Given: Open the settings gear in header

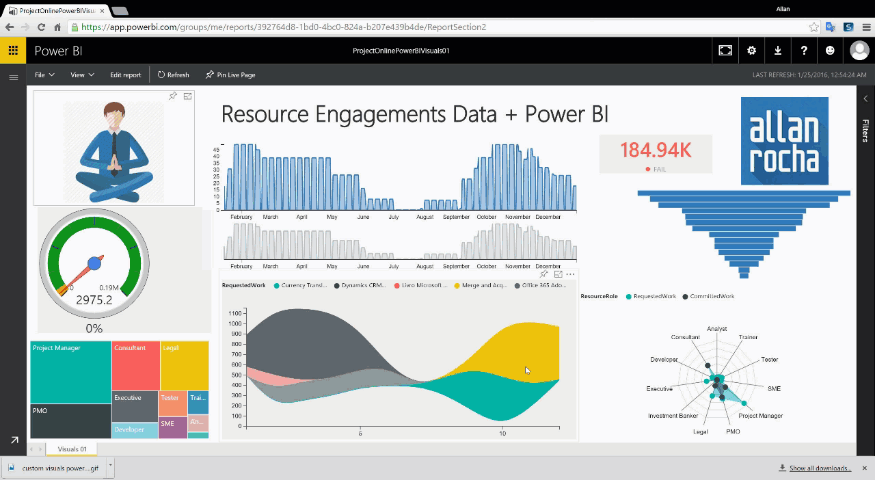Looking at the screenshot, I should click(x=752, y=51).
